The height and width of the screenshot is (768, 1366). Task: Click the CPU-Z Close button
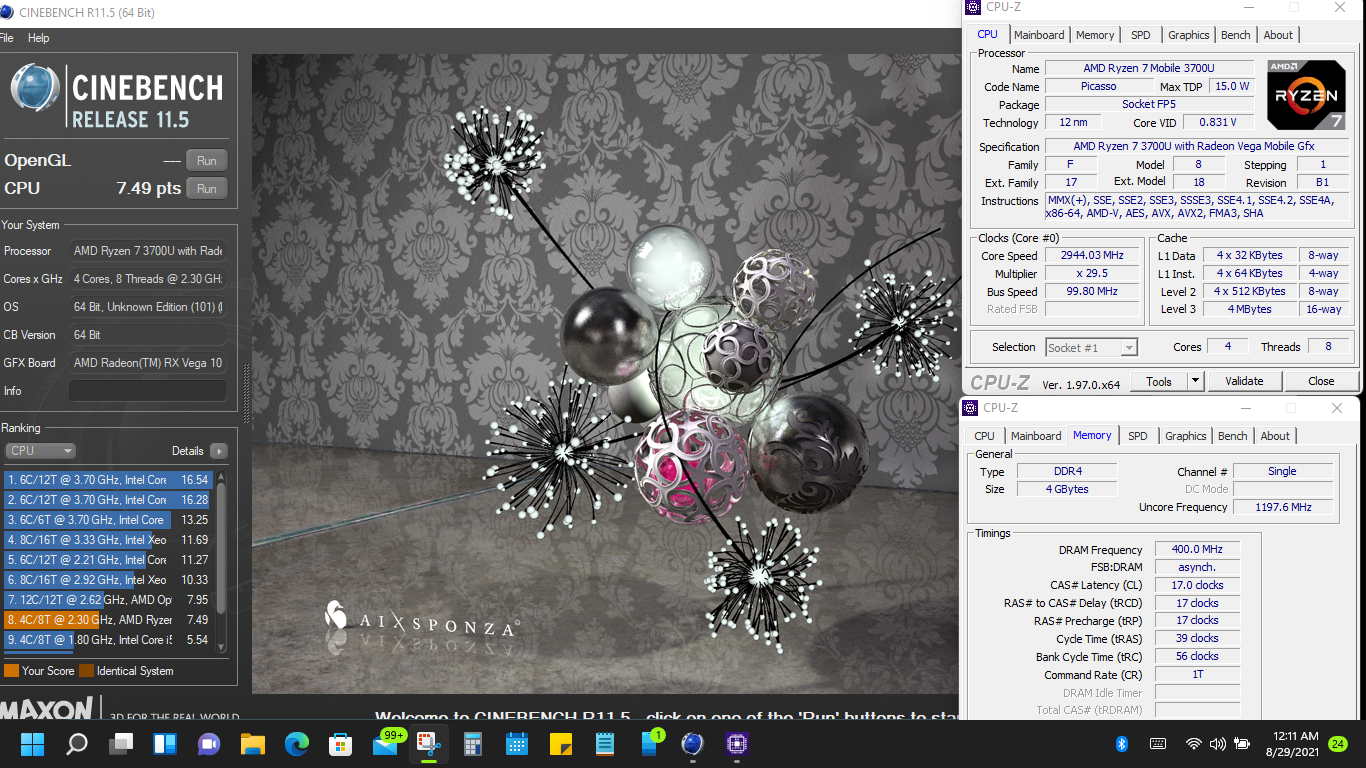tap(1321, 381)
